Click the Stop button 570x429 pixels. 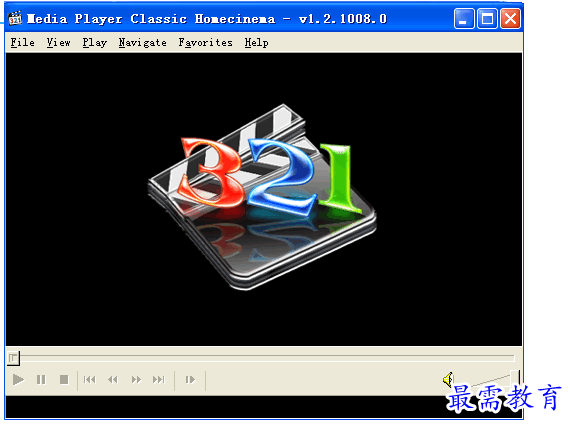[64, 380]
